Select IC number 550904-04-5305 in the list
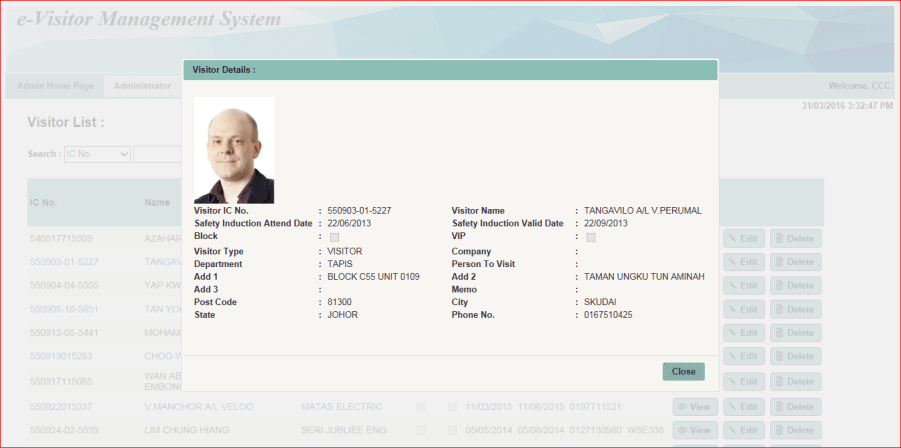The image size is (901, 448). click(64, 285)
